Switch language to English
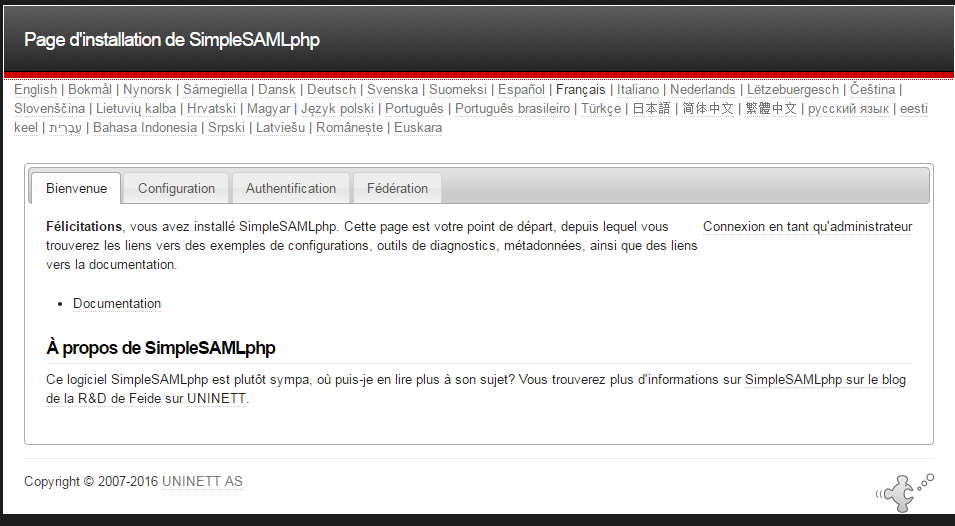The width and height of the screenshot is (955, 526). coord(35,89)
